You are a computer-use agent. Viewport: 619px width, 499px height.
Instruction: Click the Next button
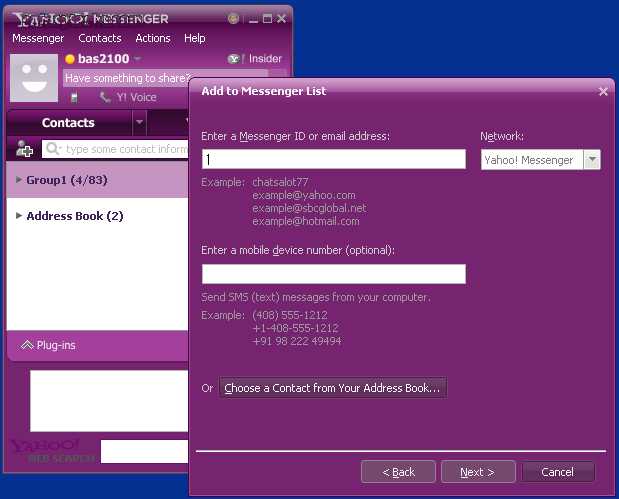tap(478, 472)
